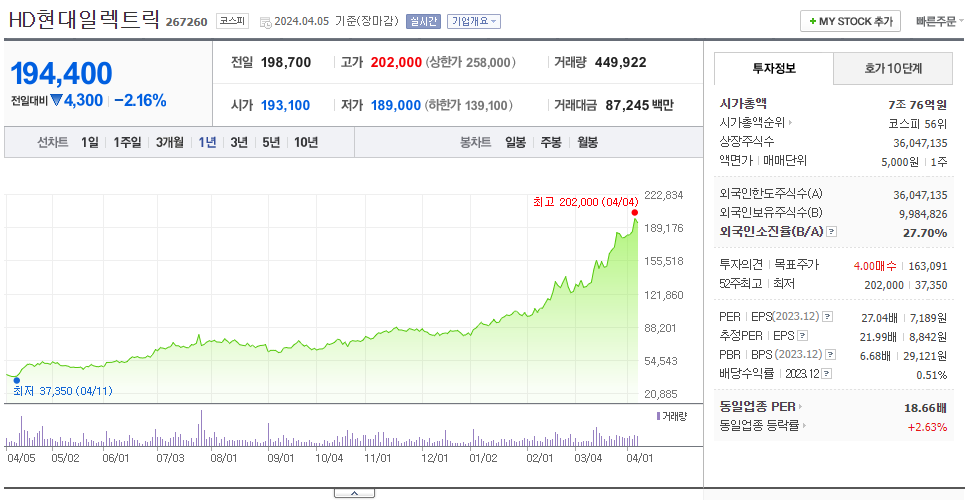Click the 4.00매수 investment opinion value
This screenshot has width=968, height=500.
point(875,266)
